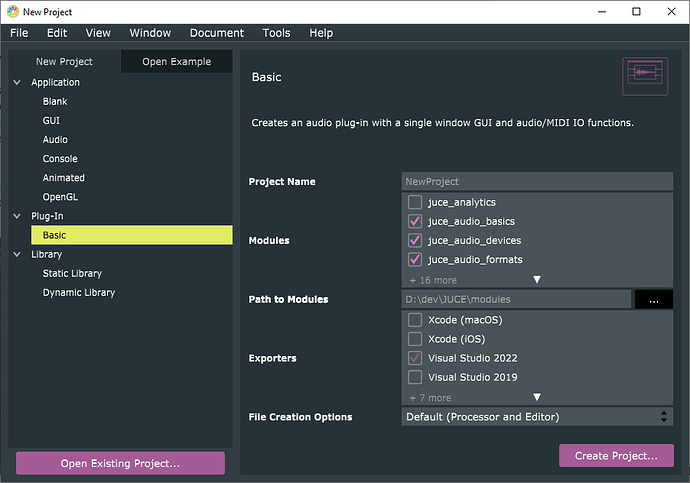Open the Tools menu
The width and height of the screenshot is (690, 483).
click(276, 33)
